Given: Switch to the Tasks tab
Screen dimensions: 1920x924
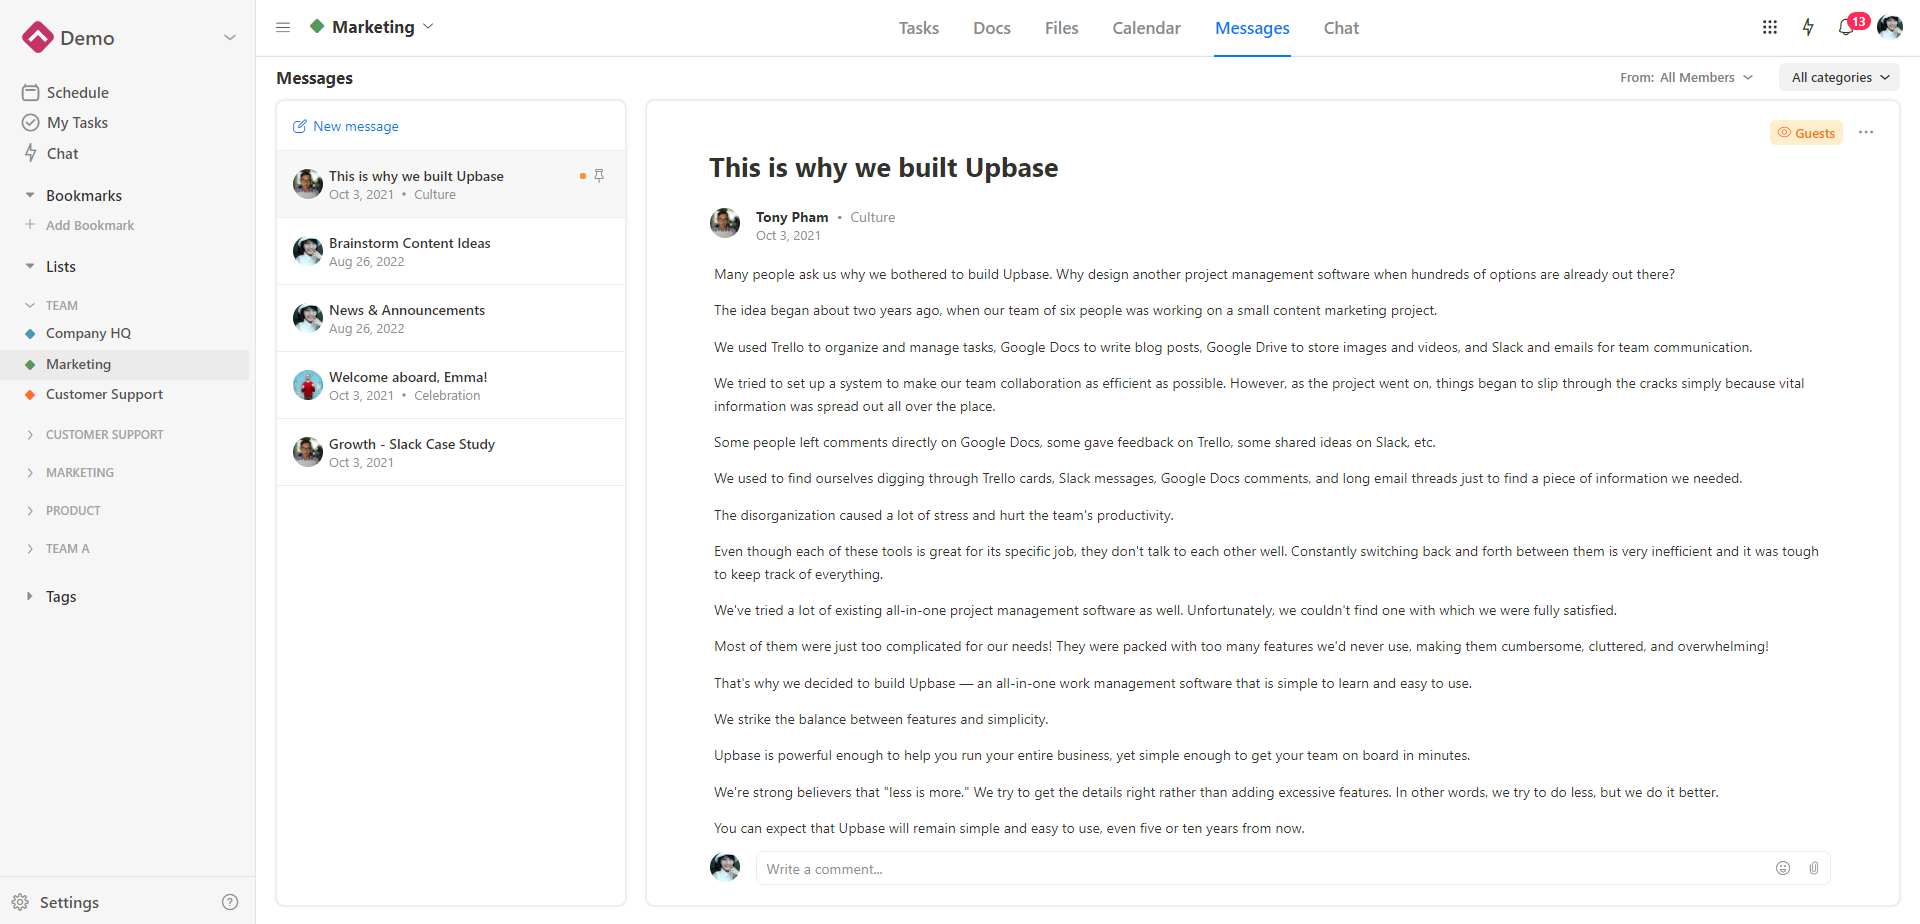Looking at the screenshot, I should [x=918, y=28].
